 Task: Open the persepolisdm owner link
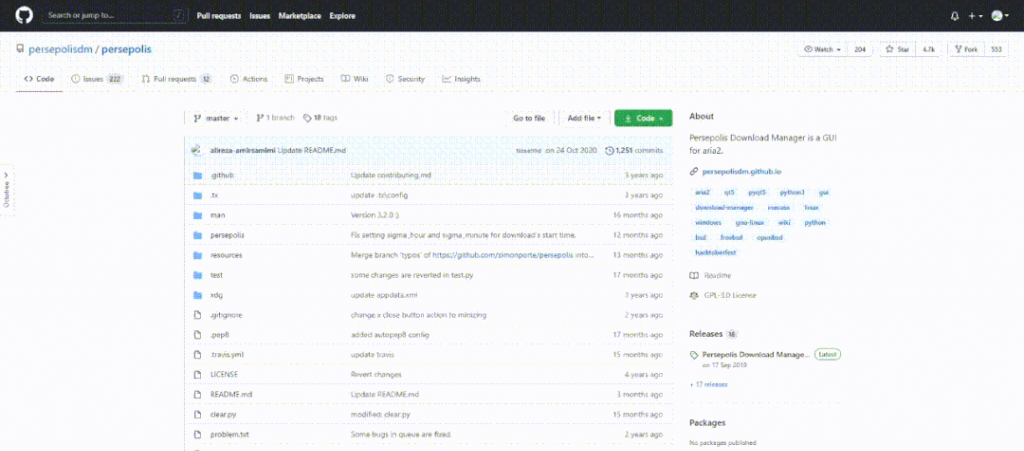pos(63,49)
